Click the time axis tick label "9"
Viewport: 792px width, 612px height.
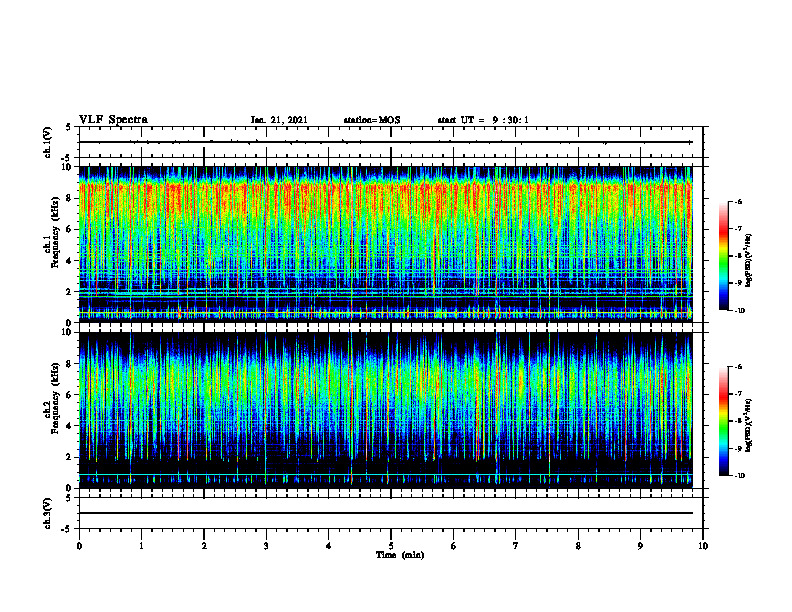point(640,546)
